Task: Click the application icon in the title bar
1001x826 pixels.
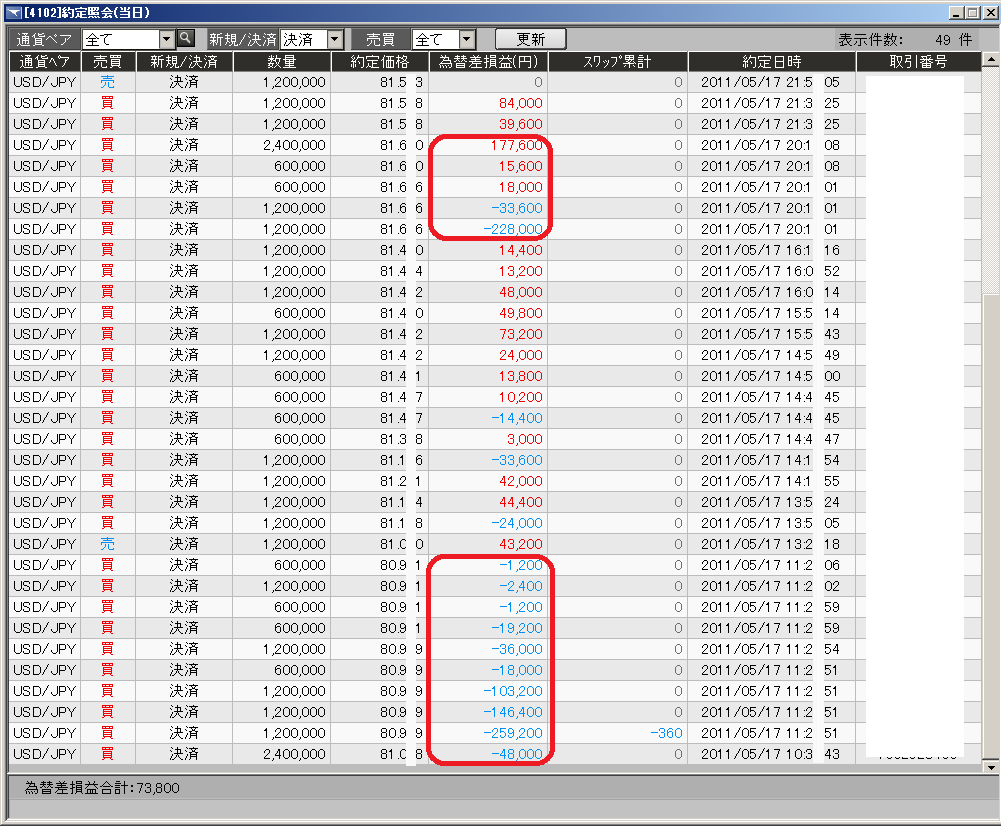Action: [13, 12]
